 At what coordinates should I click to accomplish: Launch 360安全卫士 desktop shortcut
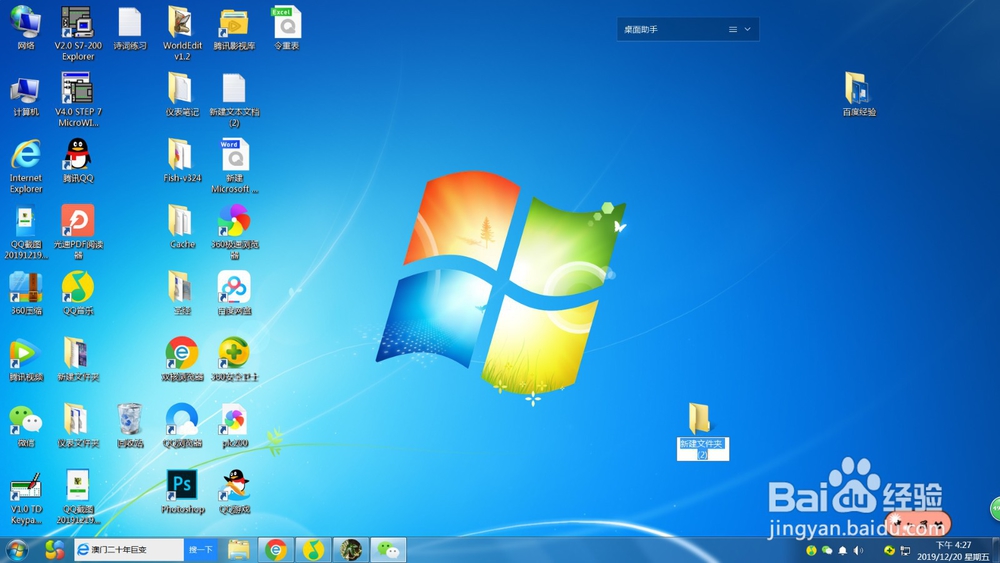point(234,360)
